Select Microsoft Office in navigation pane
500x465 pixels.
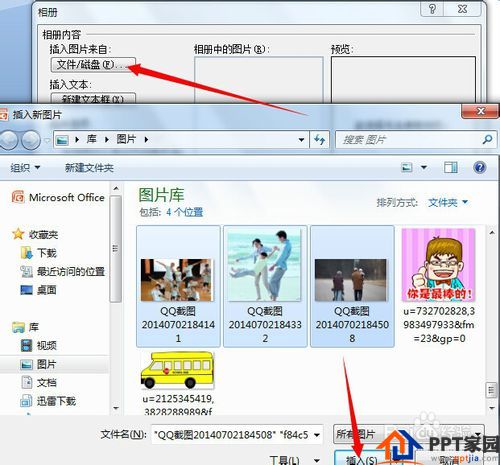(x=58, y=197)
